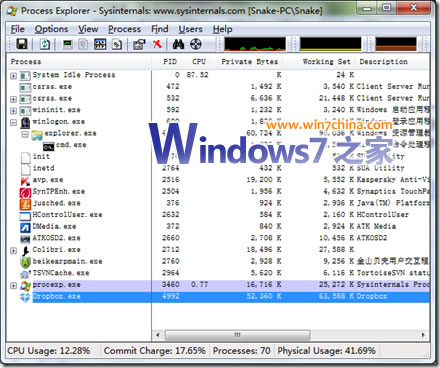Open the Find menu

pyautogui.click(x=160, y=29)
